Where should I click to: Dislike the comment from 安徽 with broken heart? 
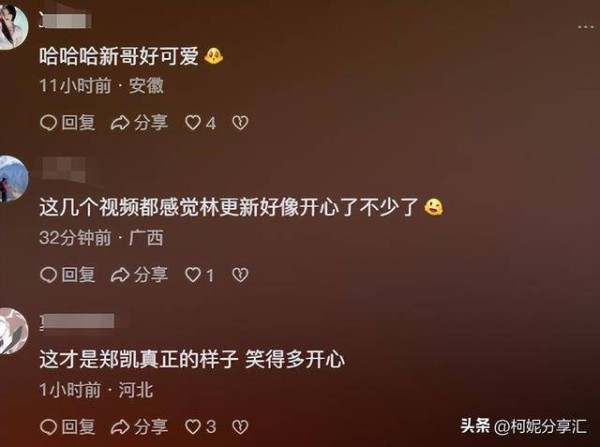pos(240,123)
